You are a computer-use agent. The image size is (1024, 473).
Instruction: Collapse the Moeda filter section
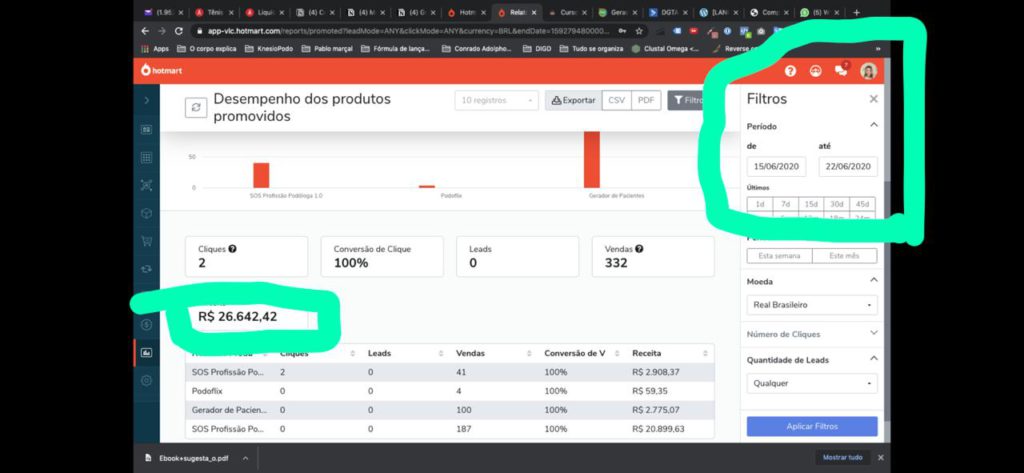874,280
